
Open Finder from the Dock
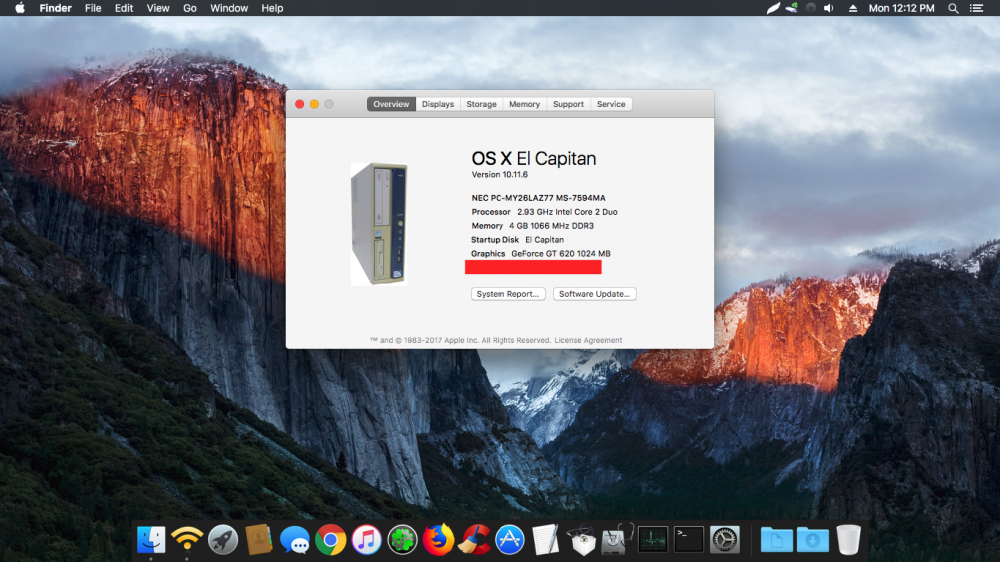click(151, 540)
